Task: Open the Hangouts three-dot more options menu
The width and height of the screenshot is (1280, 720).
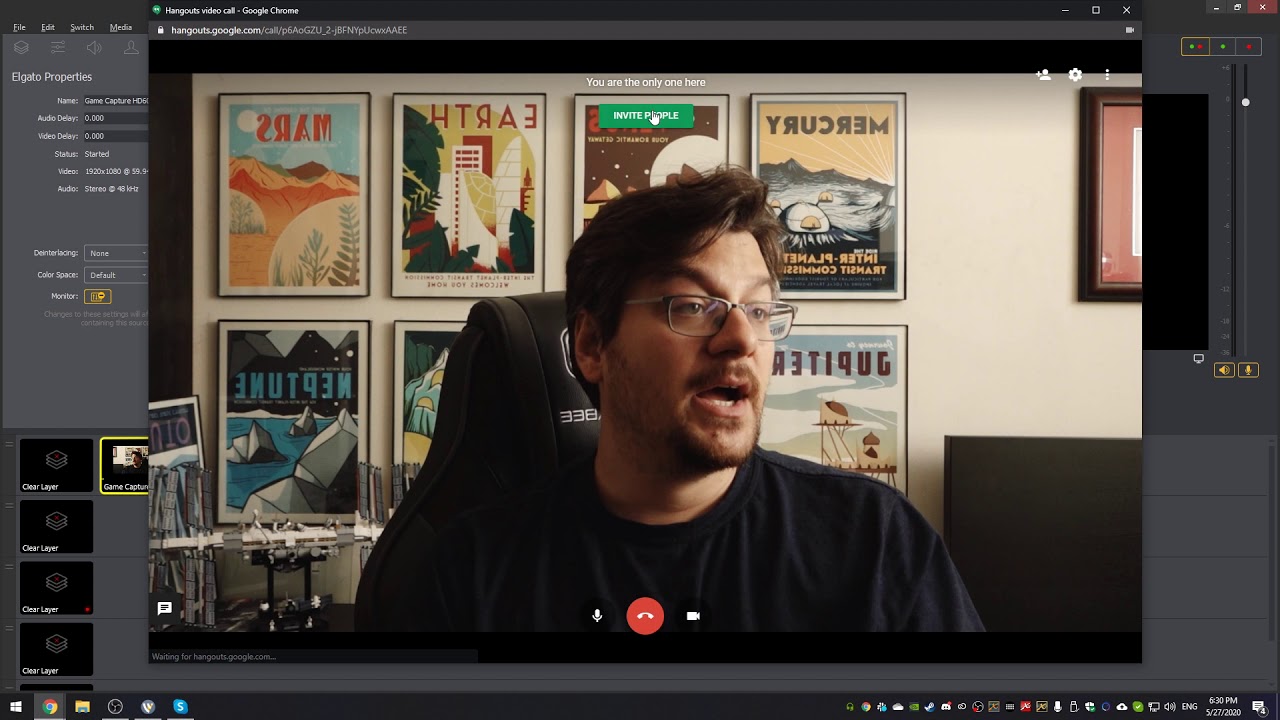Action: [1107, 75]
